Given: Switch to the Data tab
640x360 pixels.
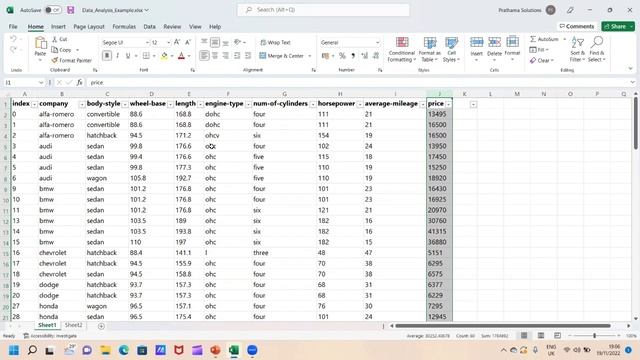Looking at the screenshot, I should click(149, 27).
